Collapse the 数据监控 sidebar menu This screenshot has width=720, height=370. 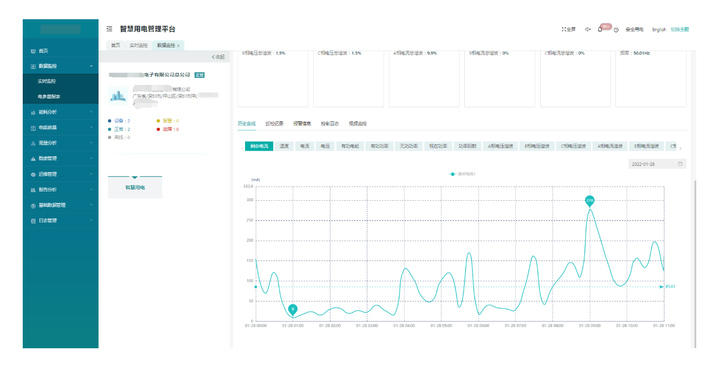pos(91,66)
